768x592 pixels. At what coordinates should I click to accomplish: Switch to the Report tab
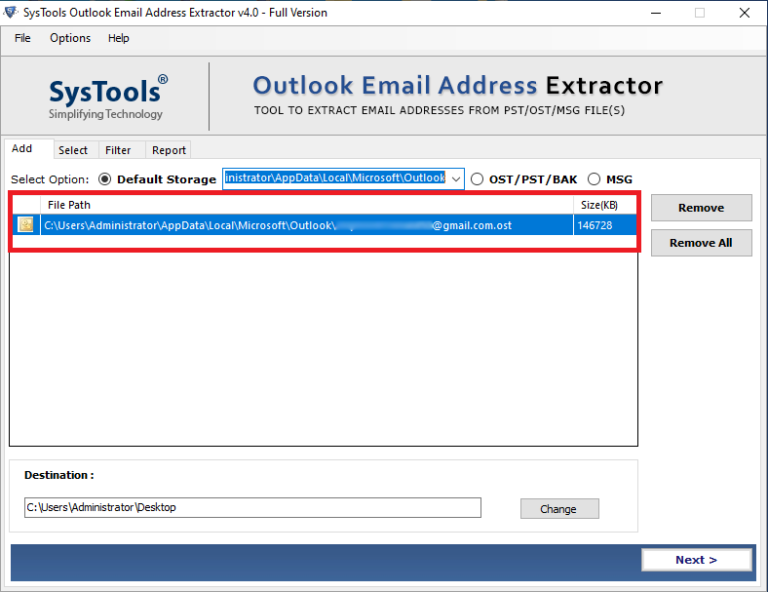(169, 150)
